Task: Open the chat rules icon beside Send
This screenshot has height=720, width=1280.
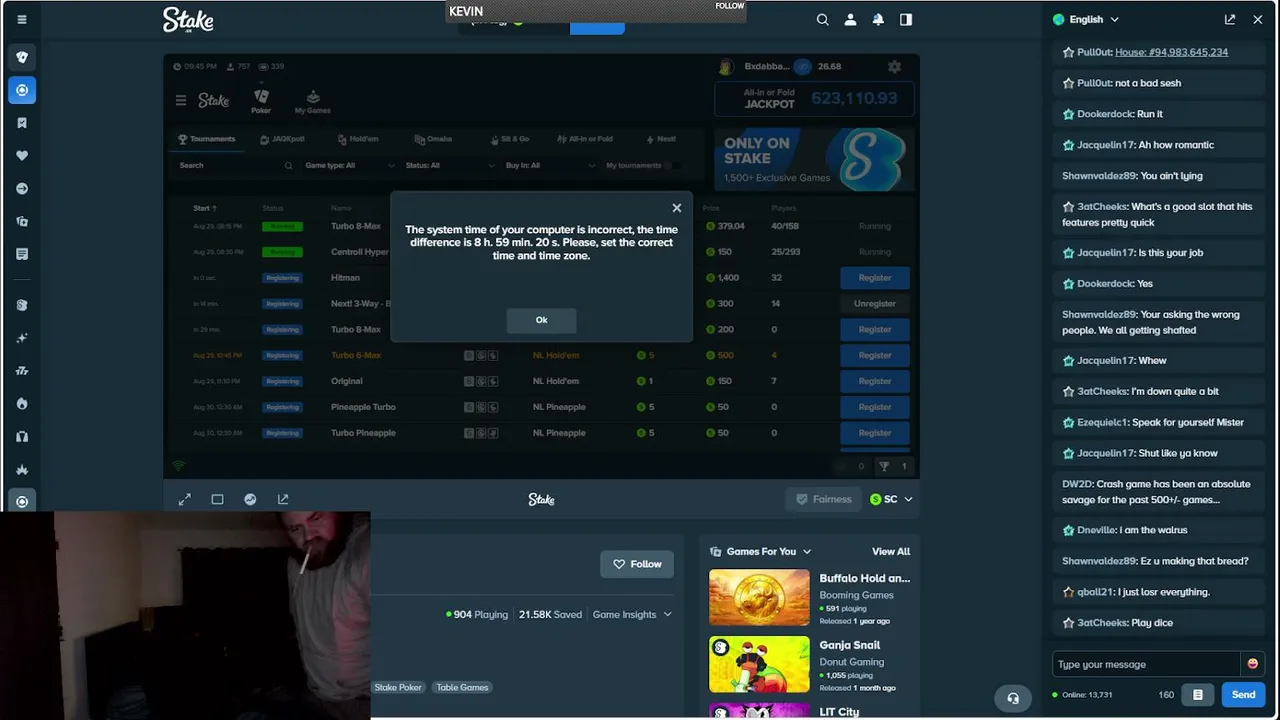Action: [1198, 695]
